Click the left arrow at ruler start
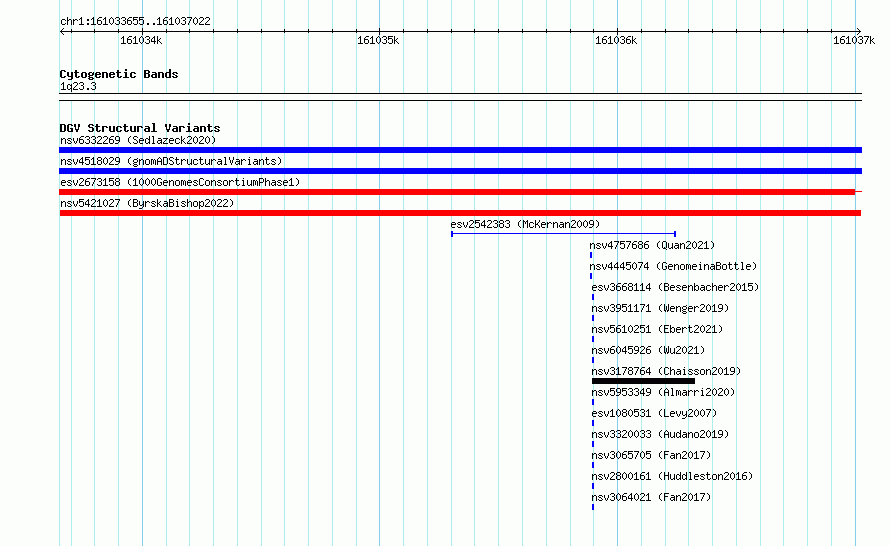 pyautogui.click(x=62, y=31)
